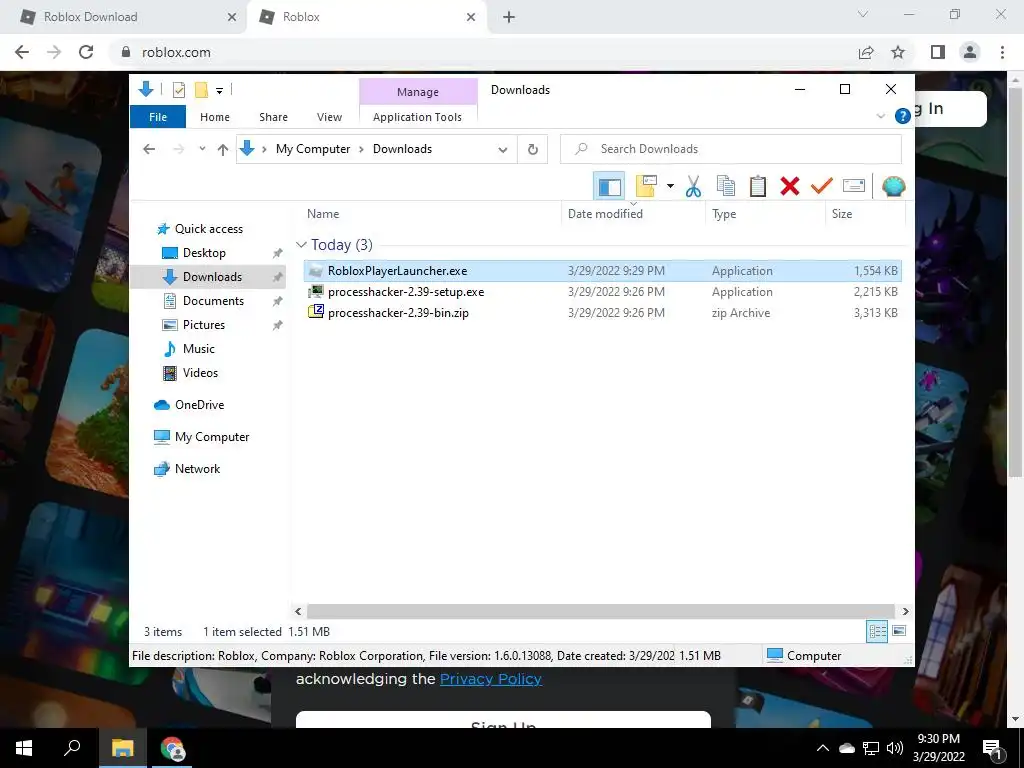Click the quick access toolbar properties icon
The width and height of the screenshot is (1024, 768).
178,90
